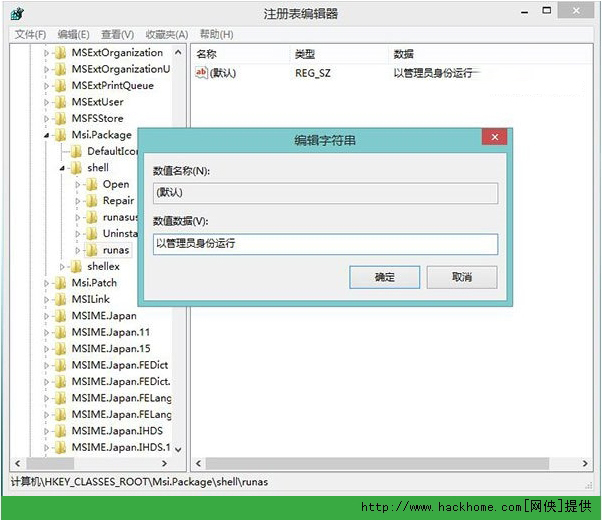
Task: Collapse the Msi.Package key
Action: [46, 135]
